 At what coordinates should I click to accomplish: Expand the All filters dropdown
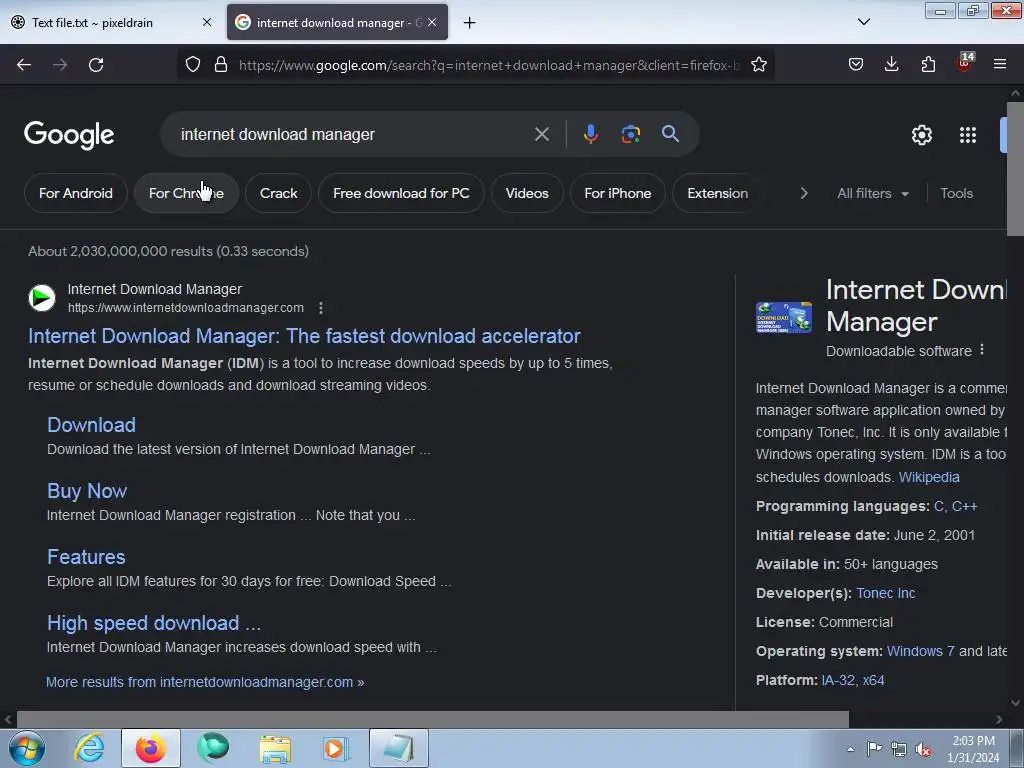point(872,193)
